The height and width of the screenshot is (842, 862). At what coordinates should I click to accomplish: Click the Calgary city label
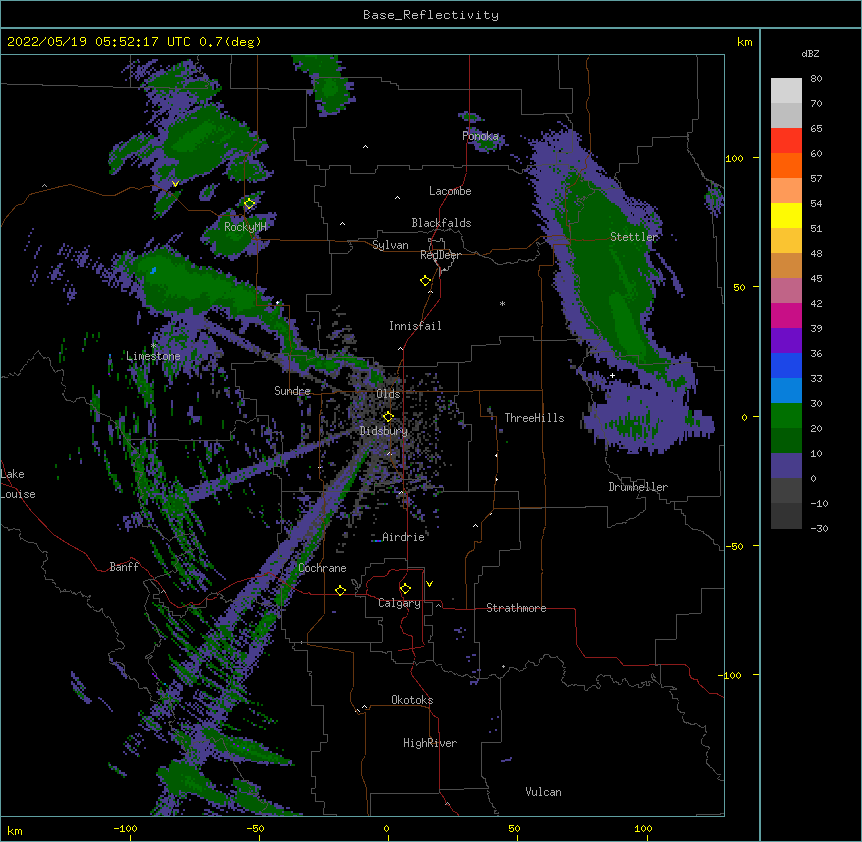(399, 603)
